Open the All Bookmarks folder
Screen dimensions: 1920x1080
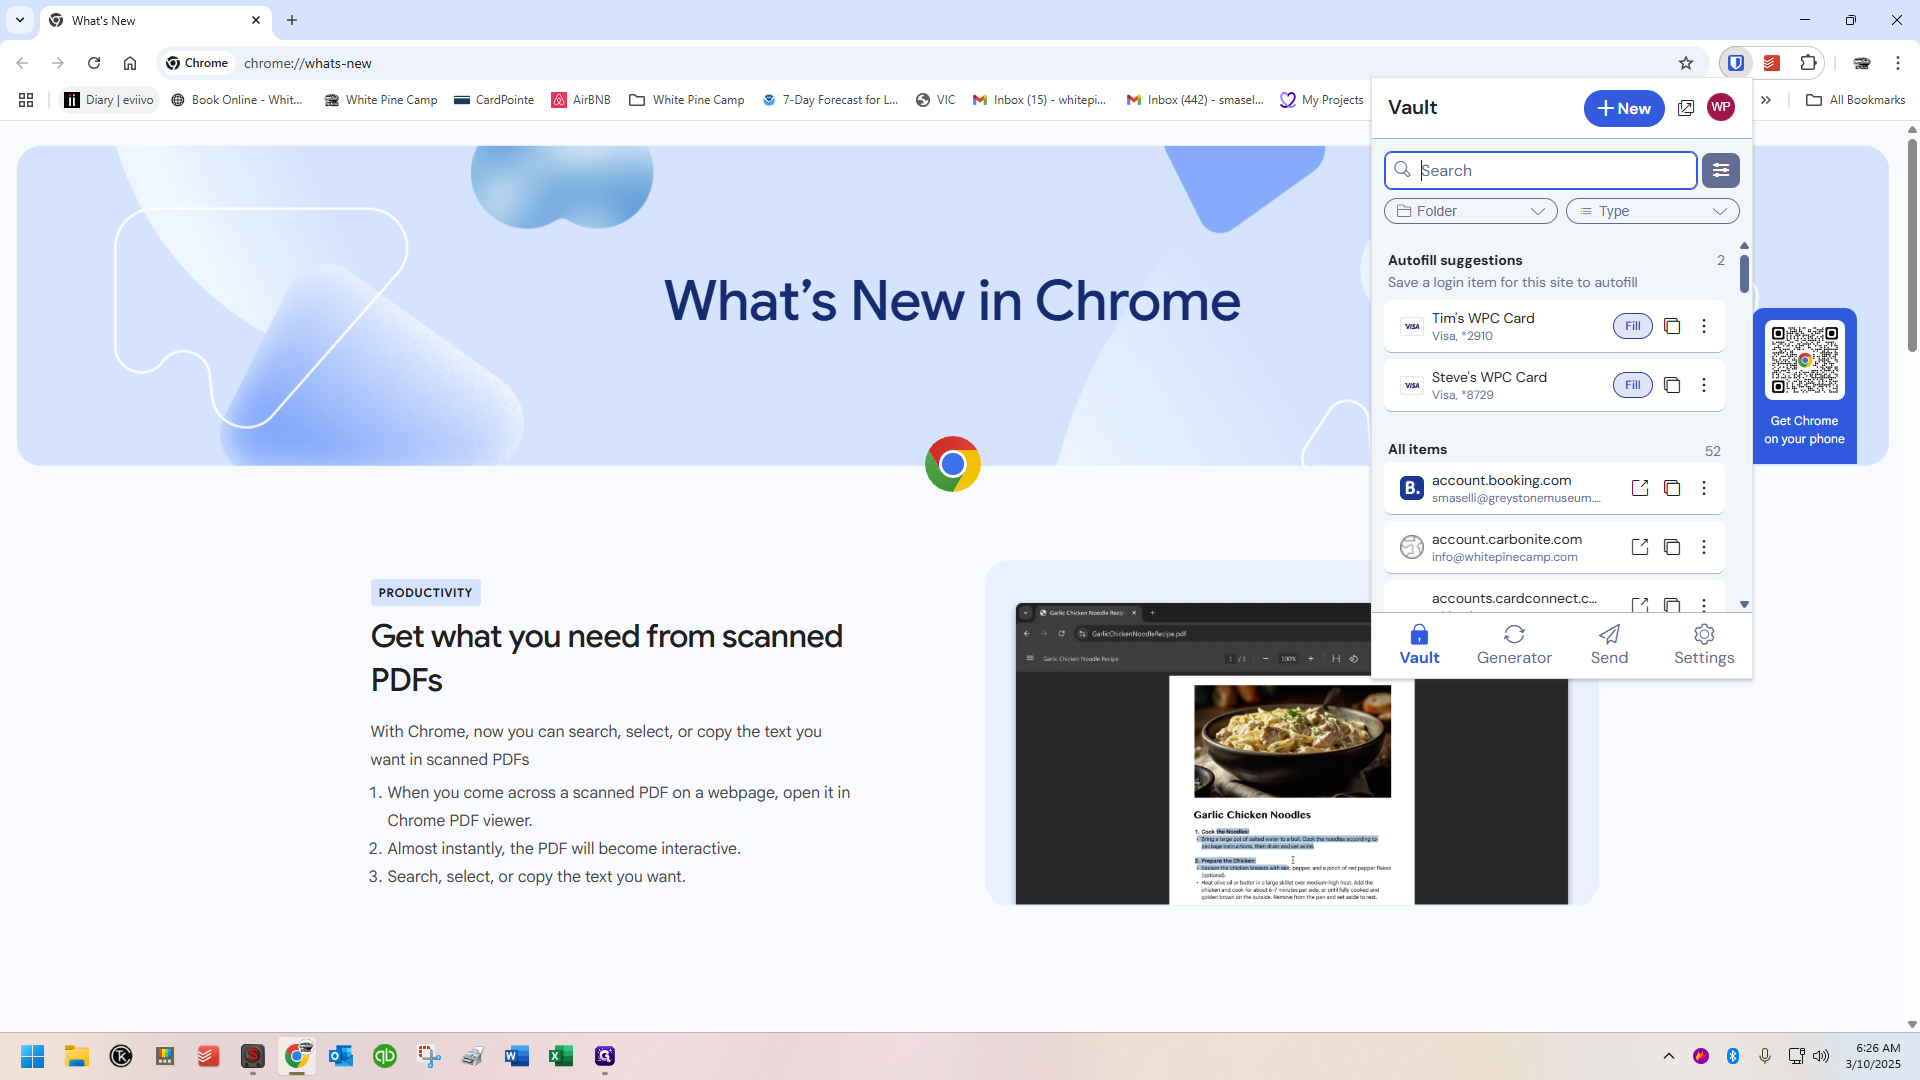(1856, 100)
